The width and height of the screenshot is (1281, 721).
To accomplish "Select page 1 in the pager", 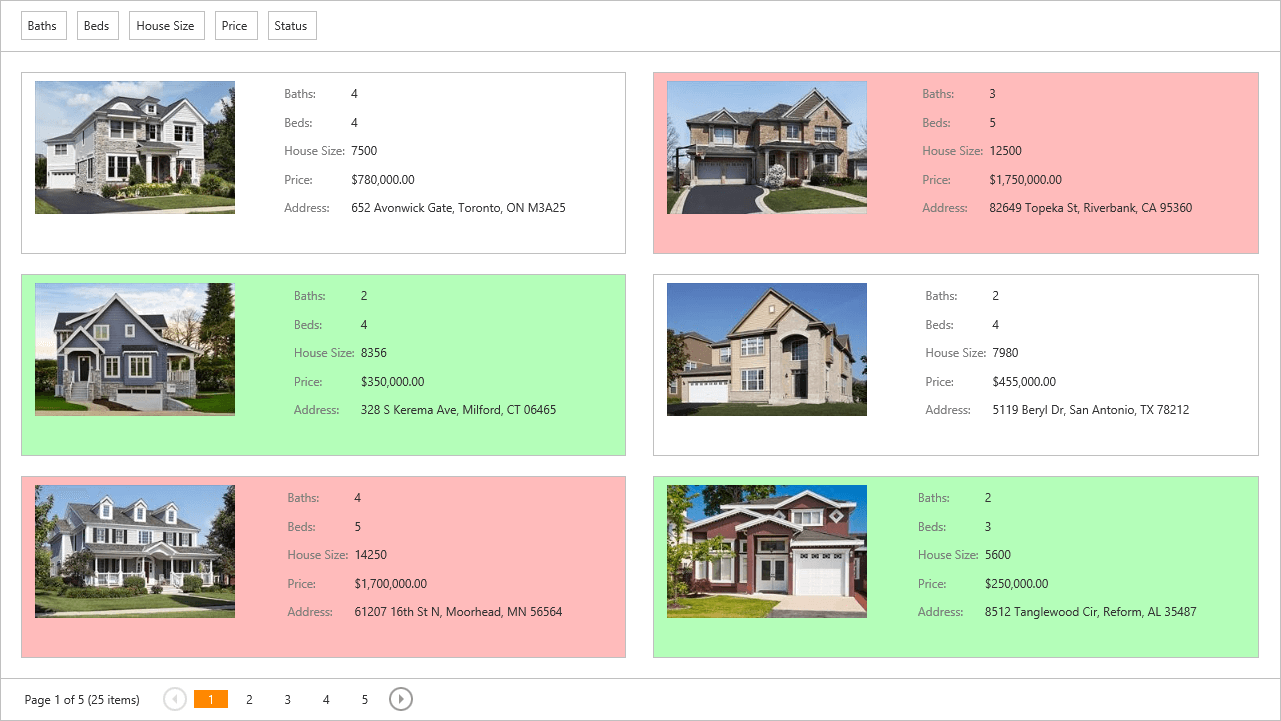I will tap(210, 700).
